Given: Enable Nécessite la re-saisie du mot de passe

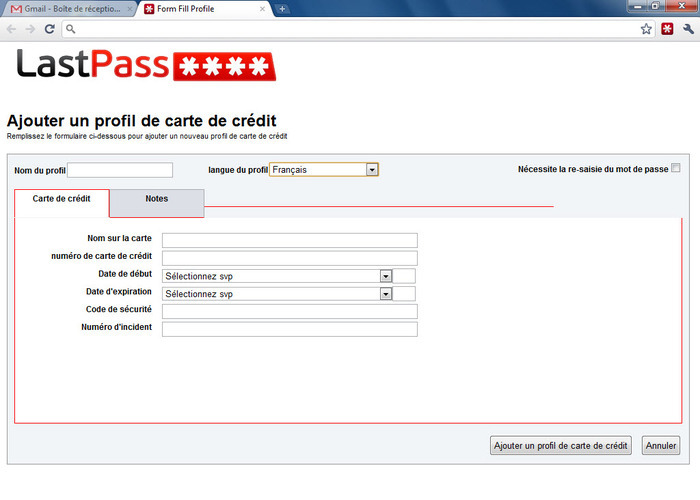Looking at the screenshot, I should [676, 168].
